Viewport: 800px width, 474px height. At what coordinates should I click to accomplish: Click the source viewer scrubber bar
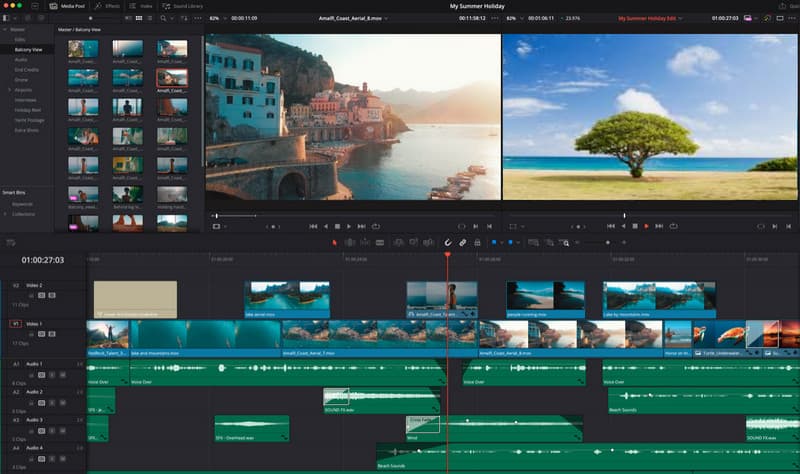[x=353, y=216]
